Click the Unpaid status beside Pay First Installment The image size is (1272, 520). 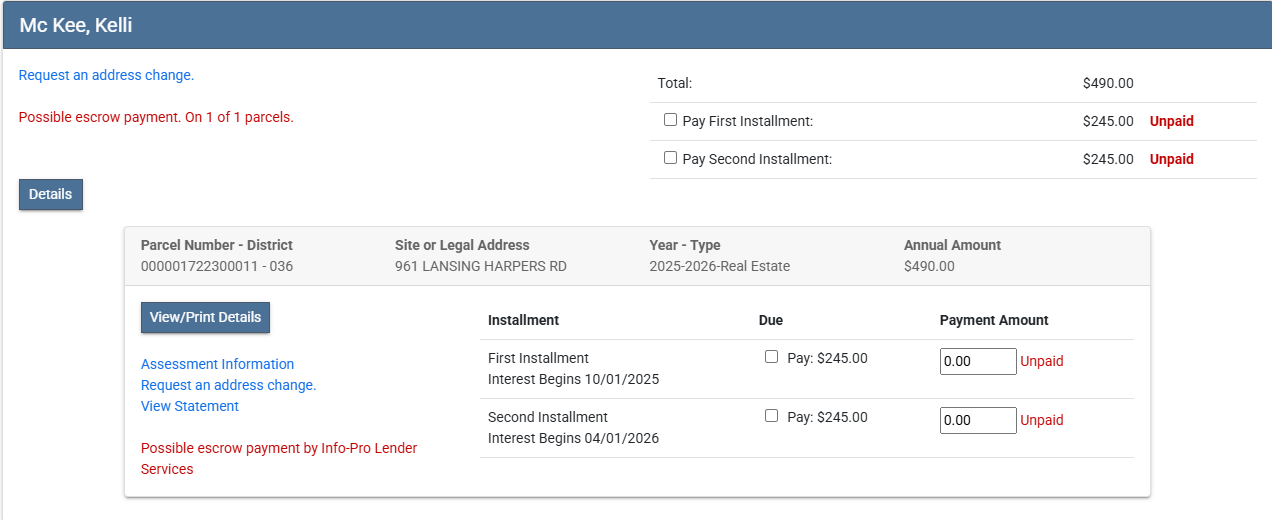[x=1171, y=121]
